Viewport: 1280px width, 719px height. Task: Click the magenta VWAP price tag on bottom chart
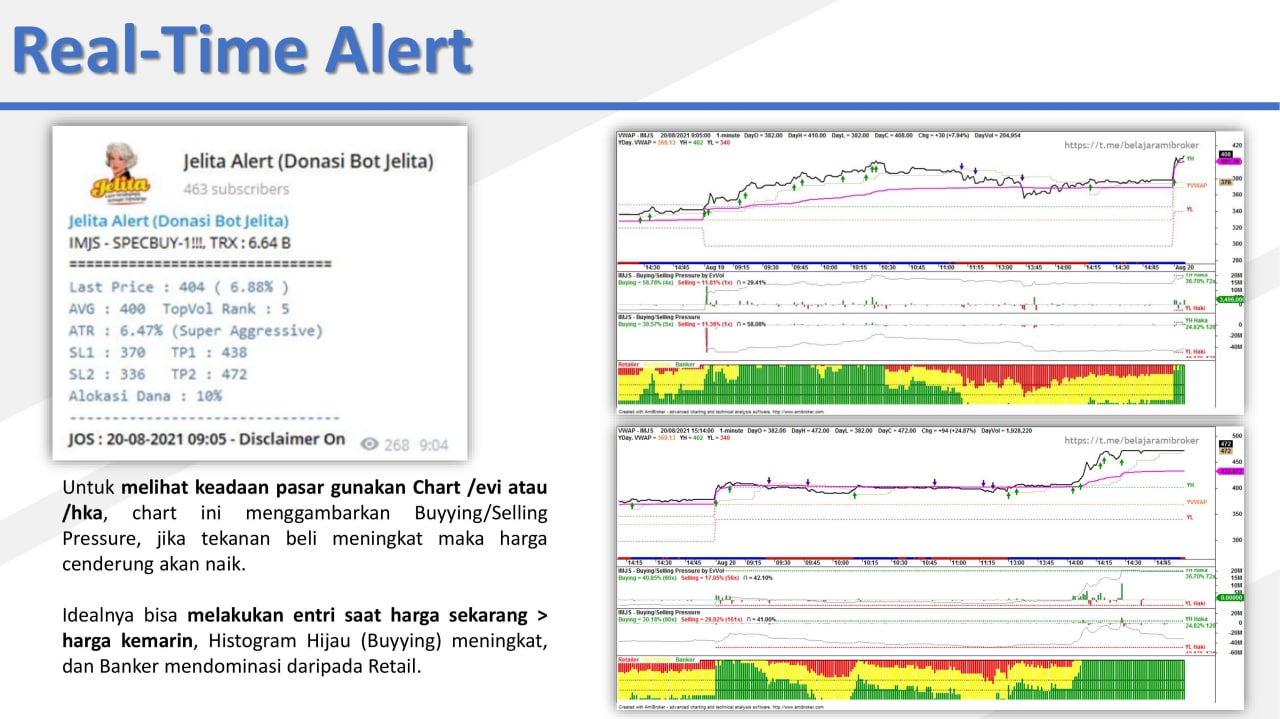1228,471
